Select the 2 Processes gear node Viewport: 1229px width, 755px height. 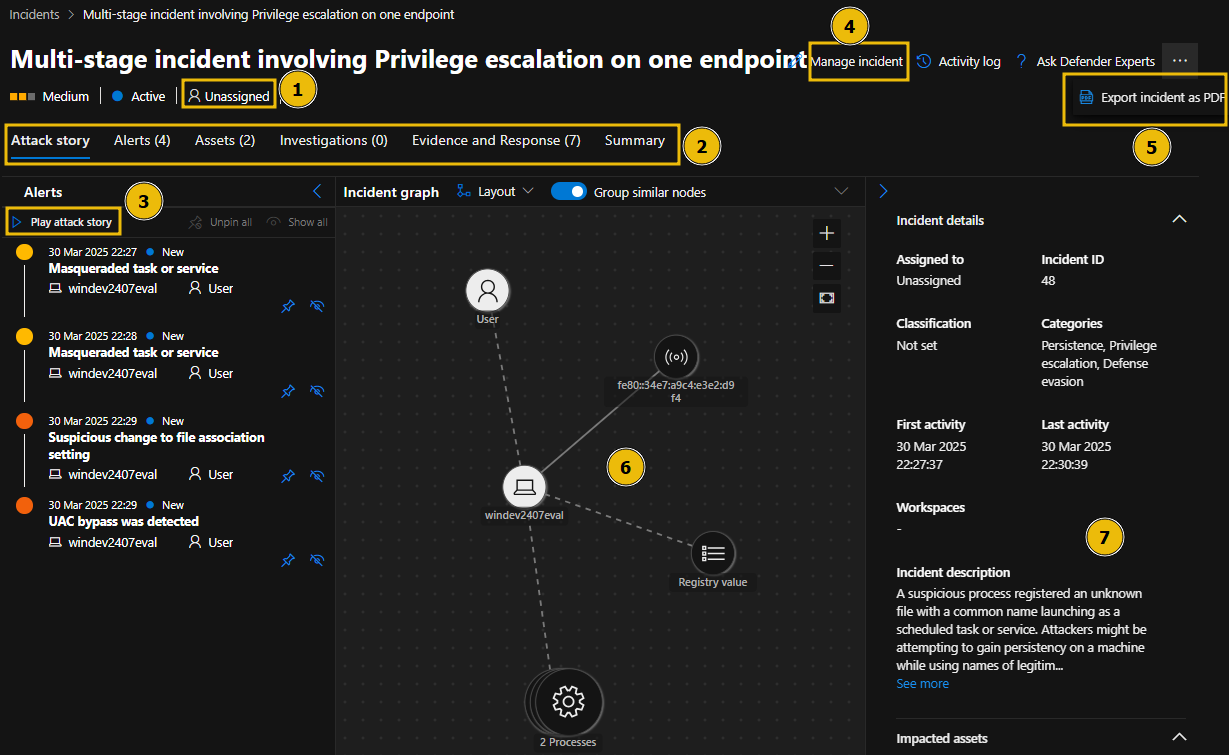[567, 701]
